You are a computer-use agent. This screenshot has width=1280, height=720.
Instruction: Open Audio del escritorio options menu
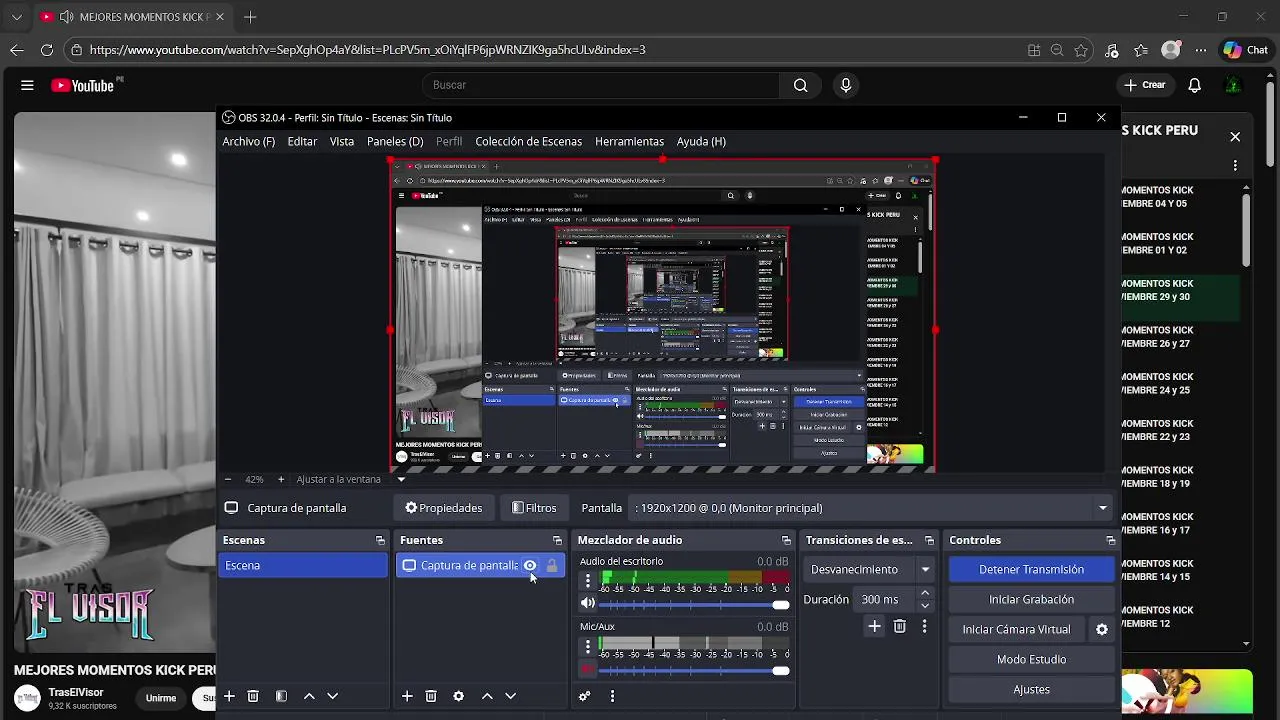point(588,580)
